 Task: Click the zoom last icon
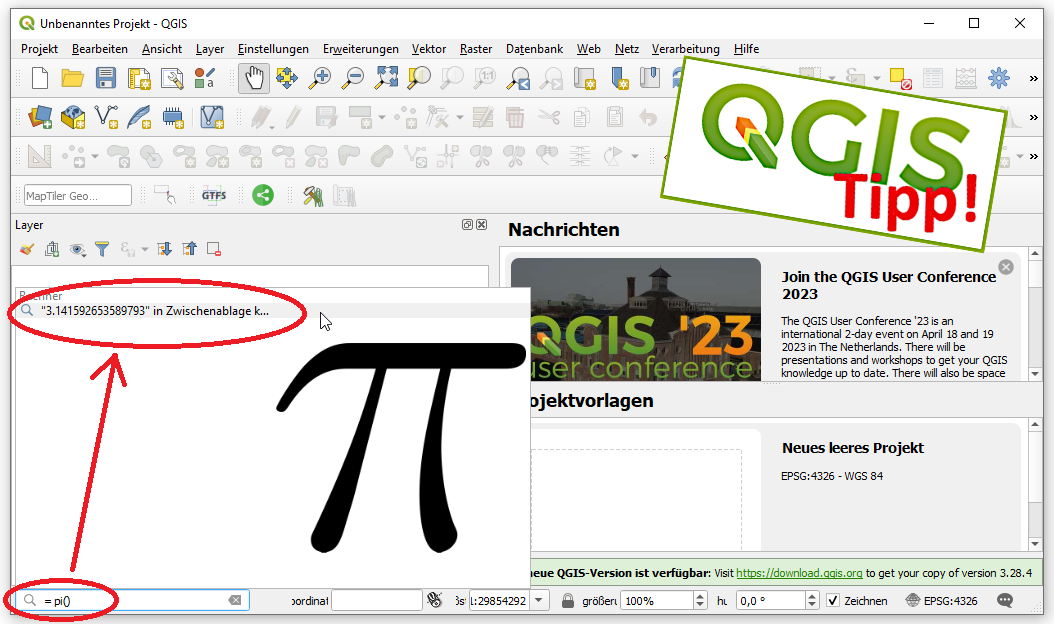518,79
